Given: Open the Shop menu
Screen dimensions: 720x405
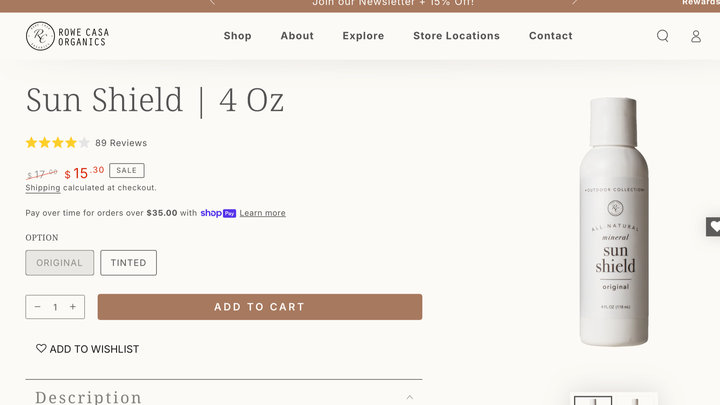Looking at the screenshot, I should click(237, 36).
